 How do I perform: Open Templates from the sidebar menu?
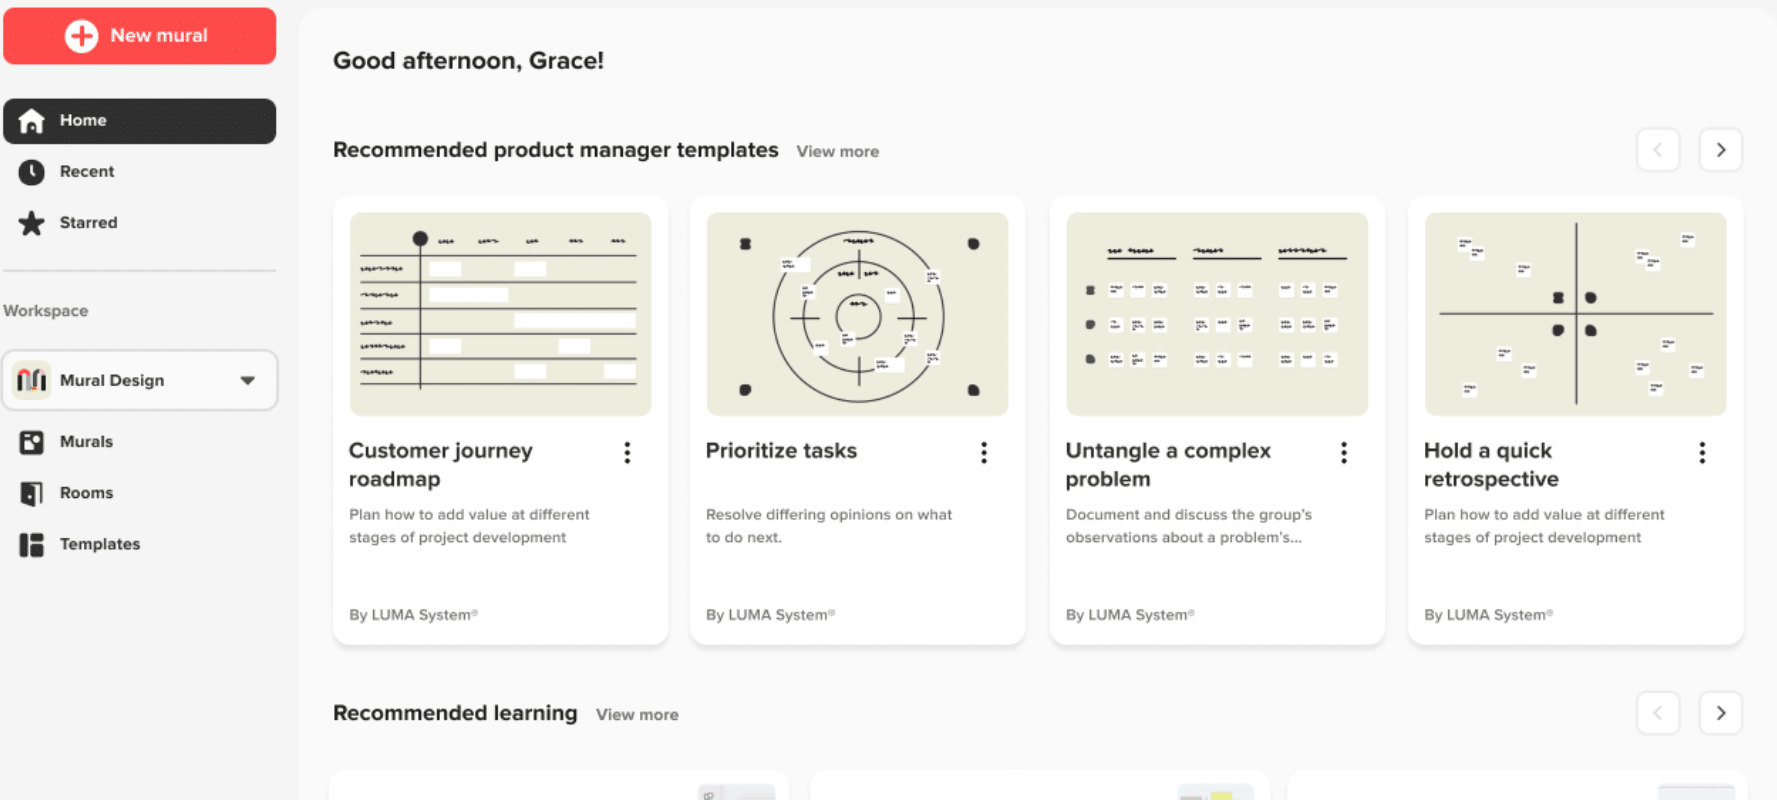tap(100, 544)
